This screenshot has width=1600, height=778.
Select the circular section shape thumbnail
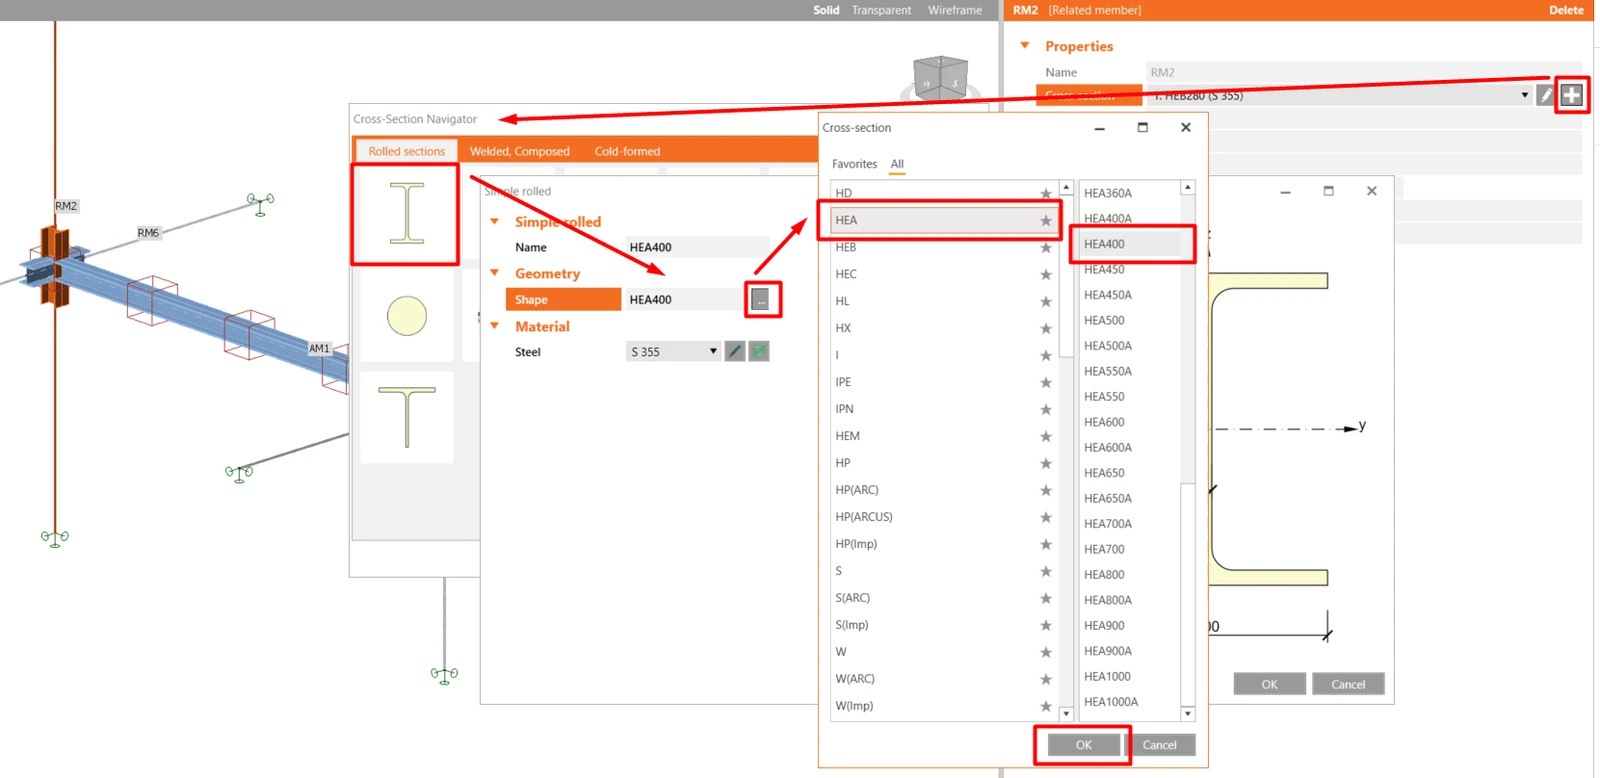[x=407, y=316]
